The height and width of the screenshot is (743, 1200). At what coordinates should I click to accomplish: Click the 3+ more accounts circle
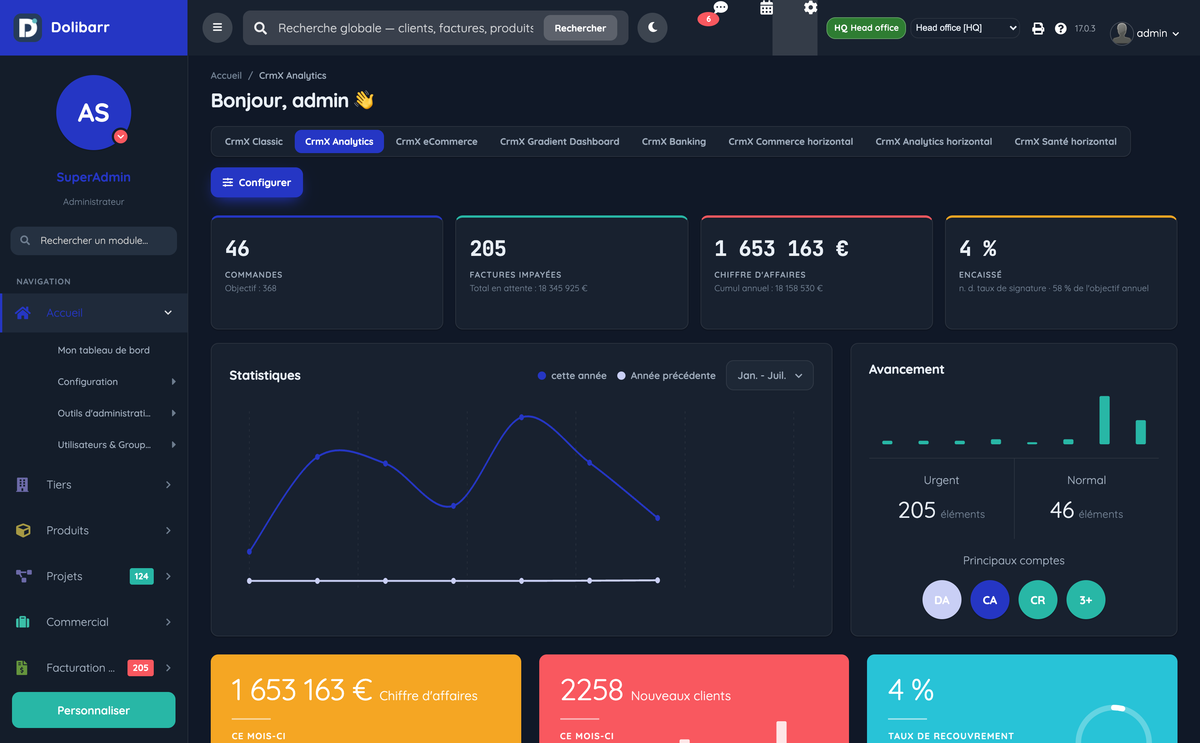pos(1086,600)
